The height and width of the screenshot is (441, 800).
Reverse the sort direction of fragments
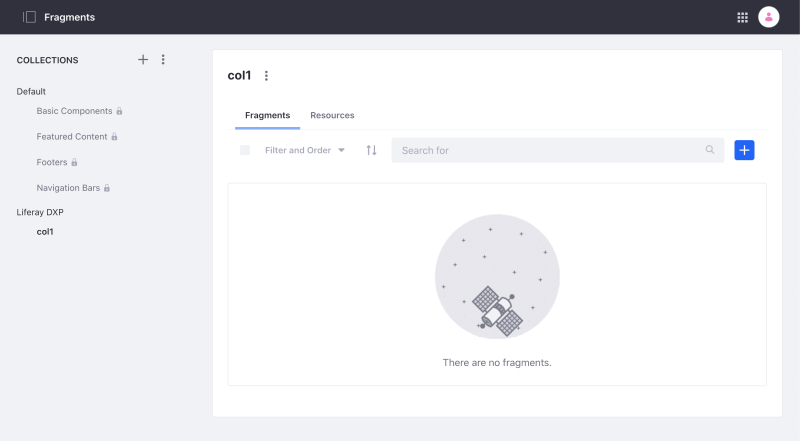(x=371, y=150)
